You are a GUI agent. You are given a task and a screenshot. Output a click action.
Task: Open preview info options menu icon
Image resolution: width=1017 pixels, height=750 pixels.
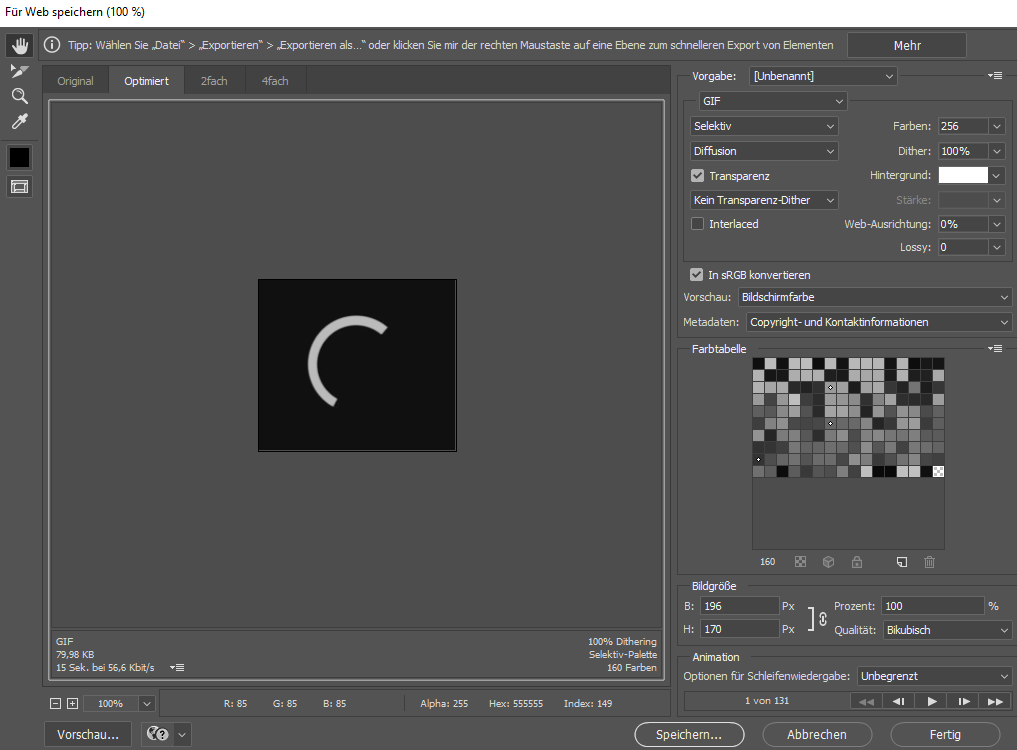coord(177,668)
